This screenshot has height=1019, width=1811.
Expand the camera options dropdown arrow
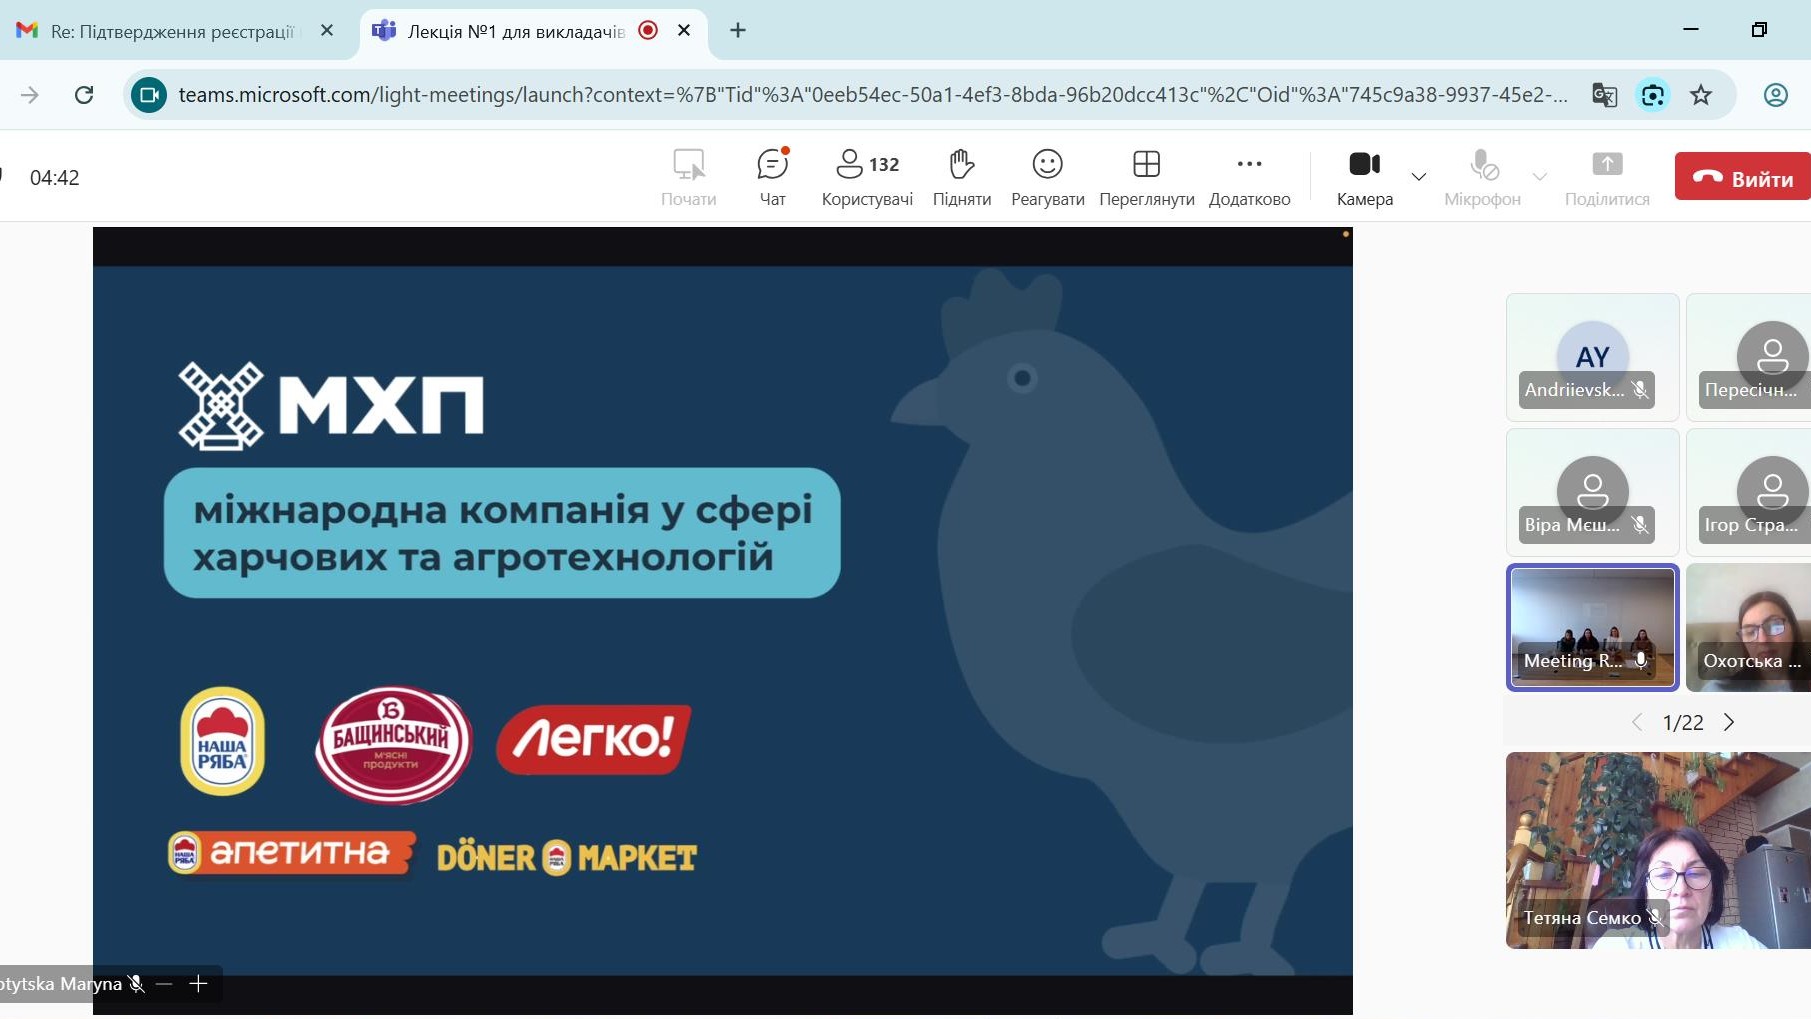(x=1418, y=177)
